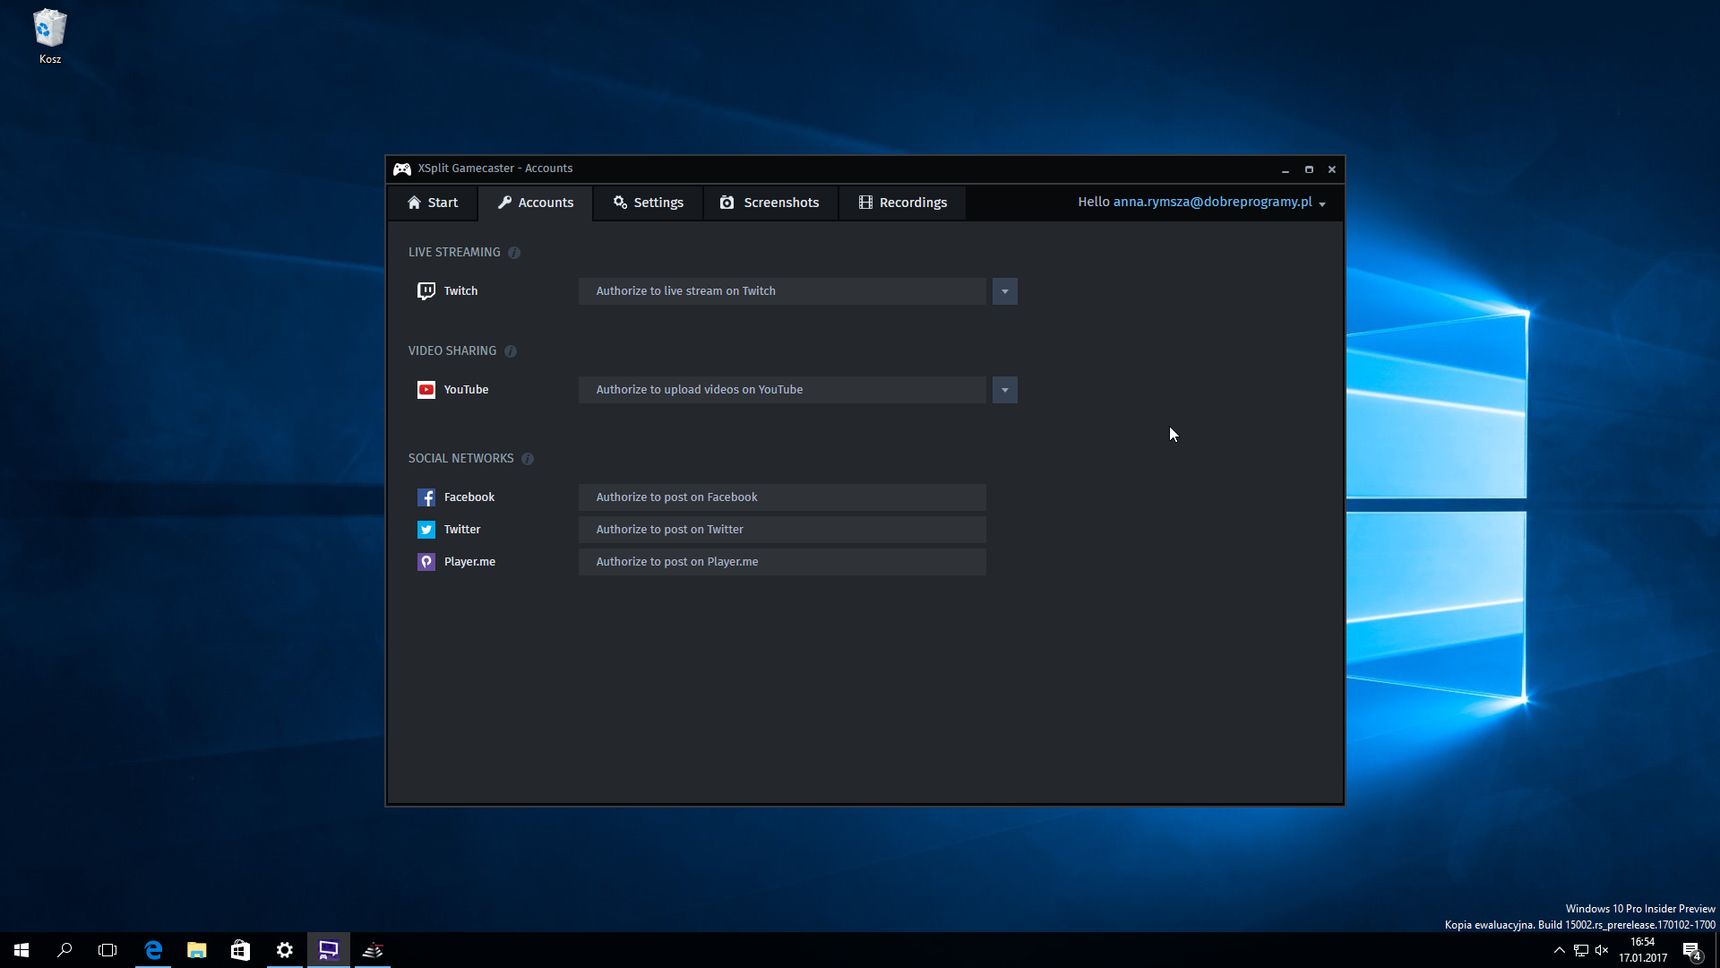Viewport: 1720px width, 968px height.
Task: Expand the YouTube authorization dropdown arrow
Action: 1005,390
